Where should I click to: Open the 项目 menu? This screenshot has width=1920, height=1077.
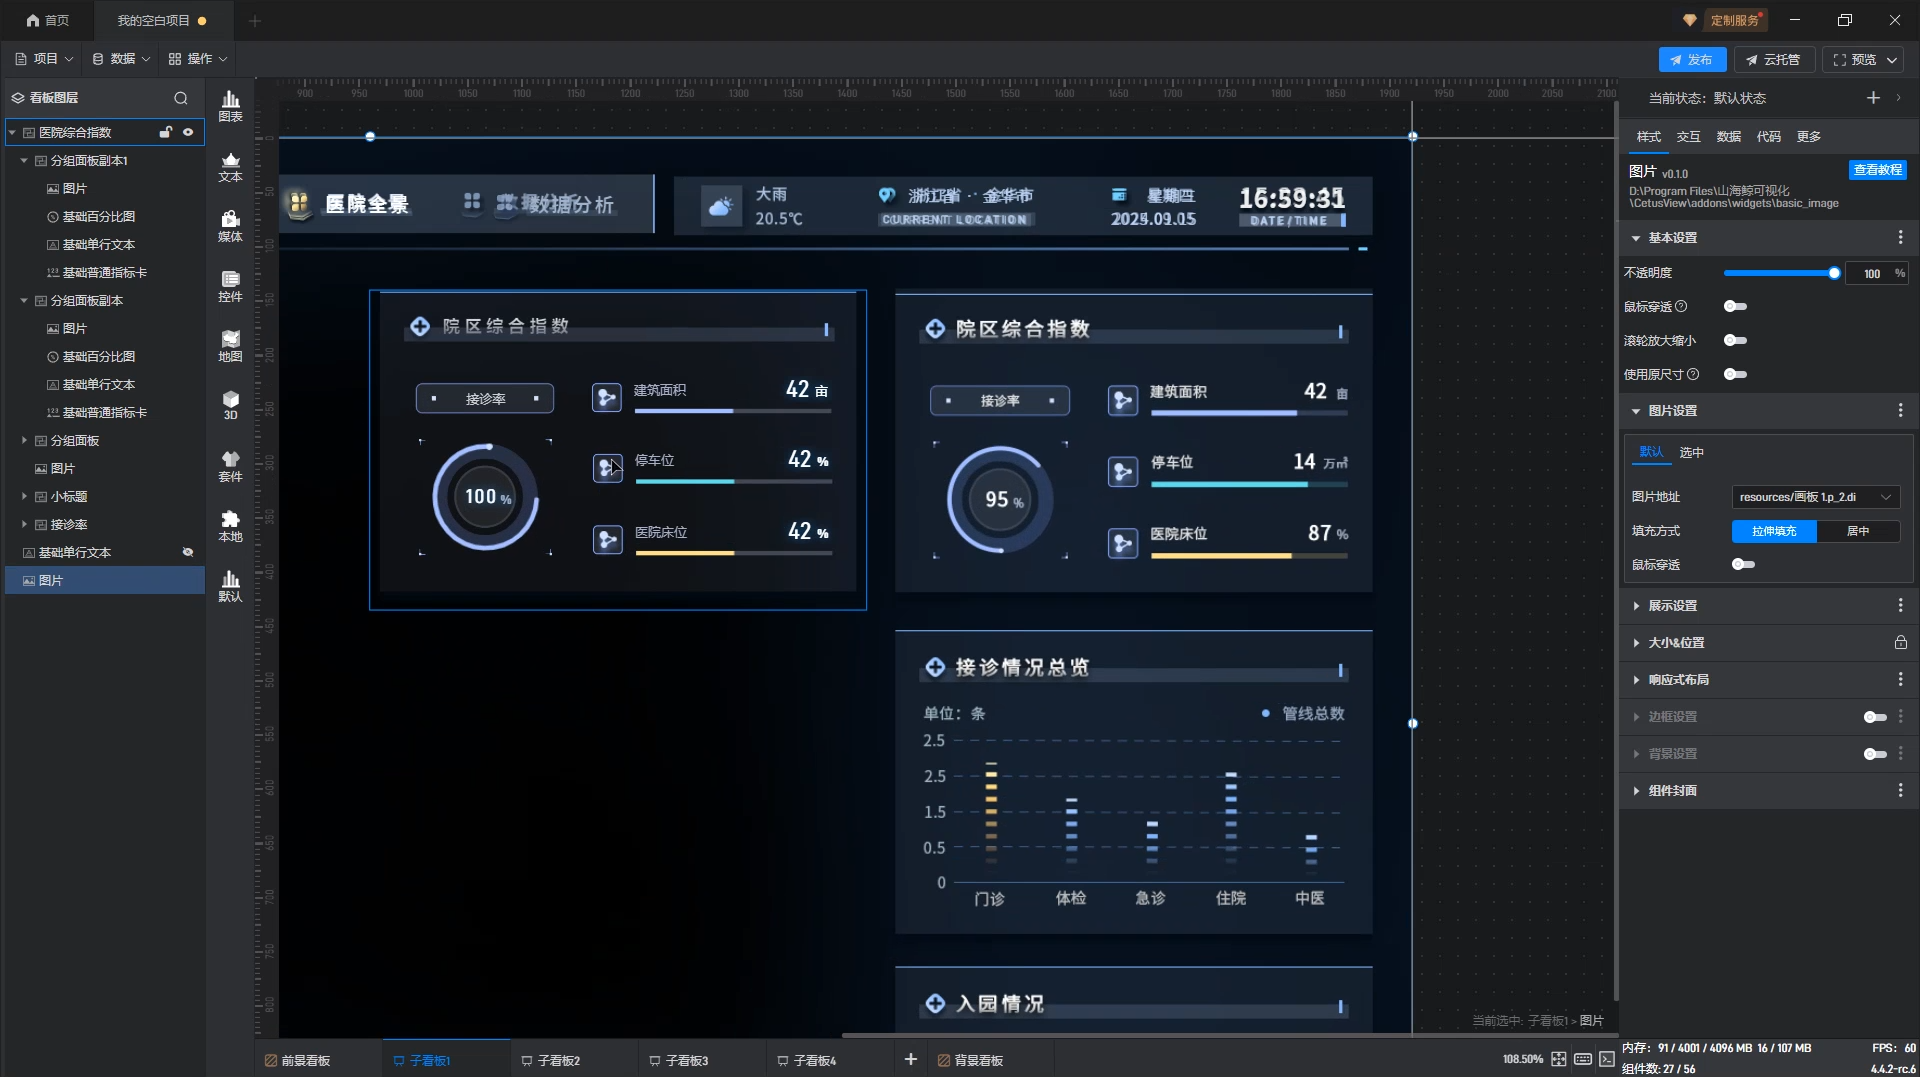point(44,59)
